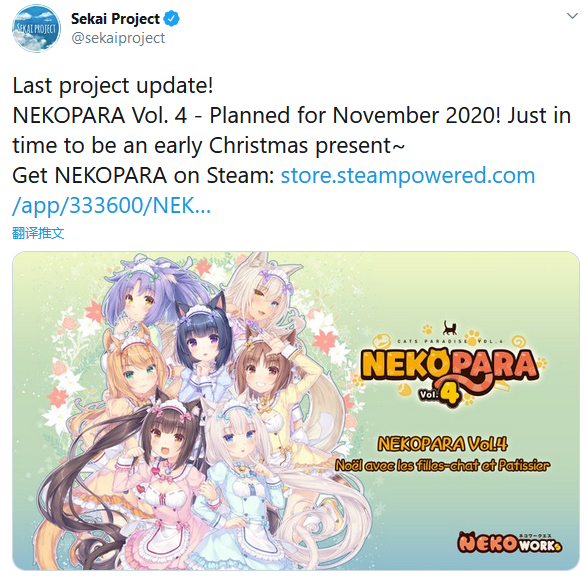Click the yellow Vol. 4 badge

438,394
